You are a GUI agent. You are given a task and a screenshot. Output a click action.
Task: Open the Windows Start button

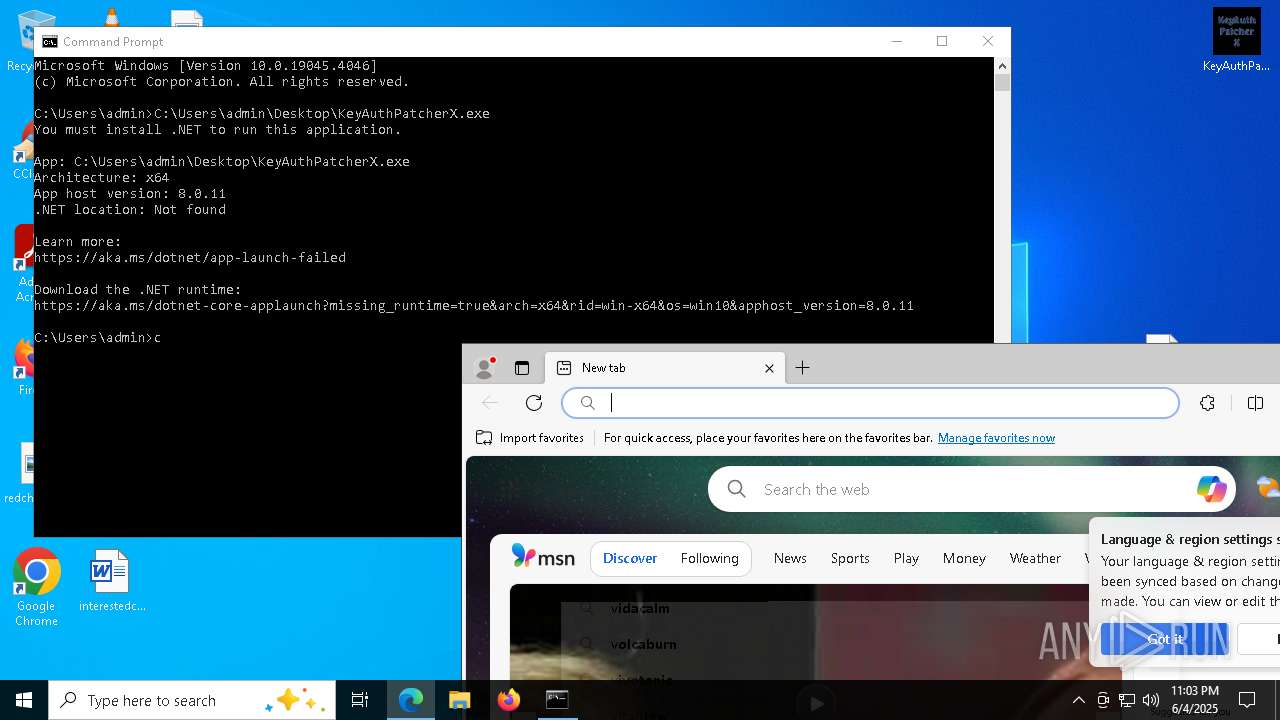click(24, 700)
